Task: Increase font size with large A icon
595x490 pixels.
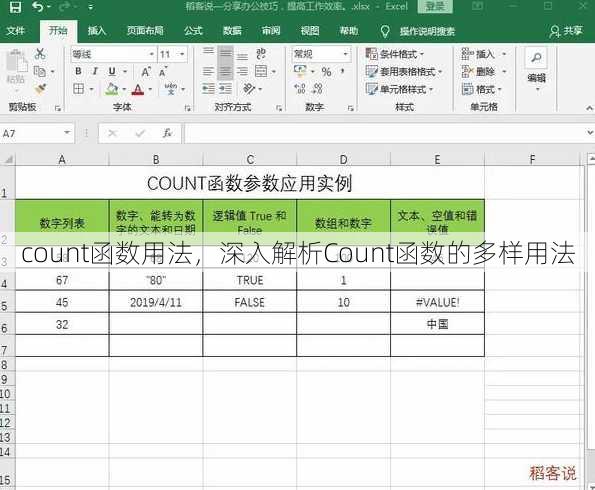Action: click(x=146, y=71)
